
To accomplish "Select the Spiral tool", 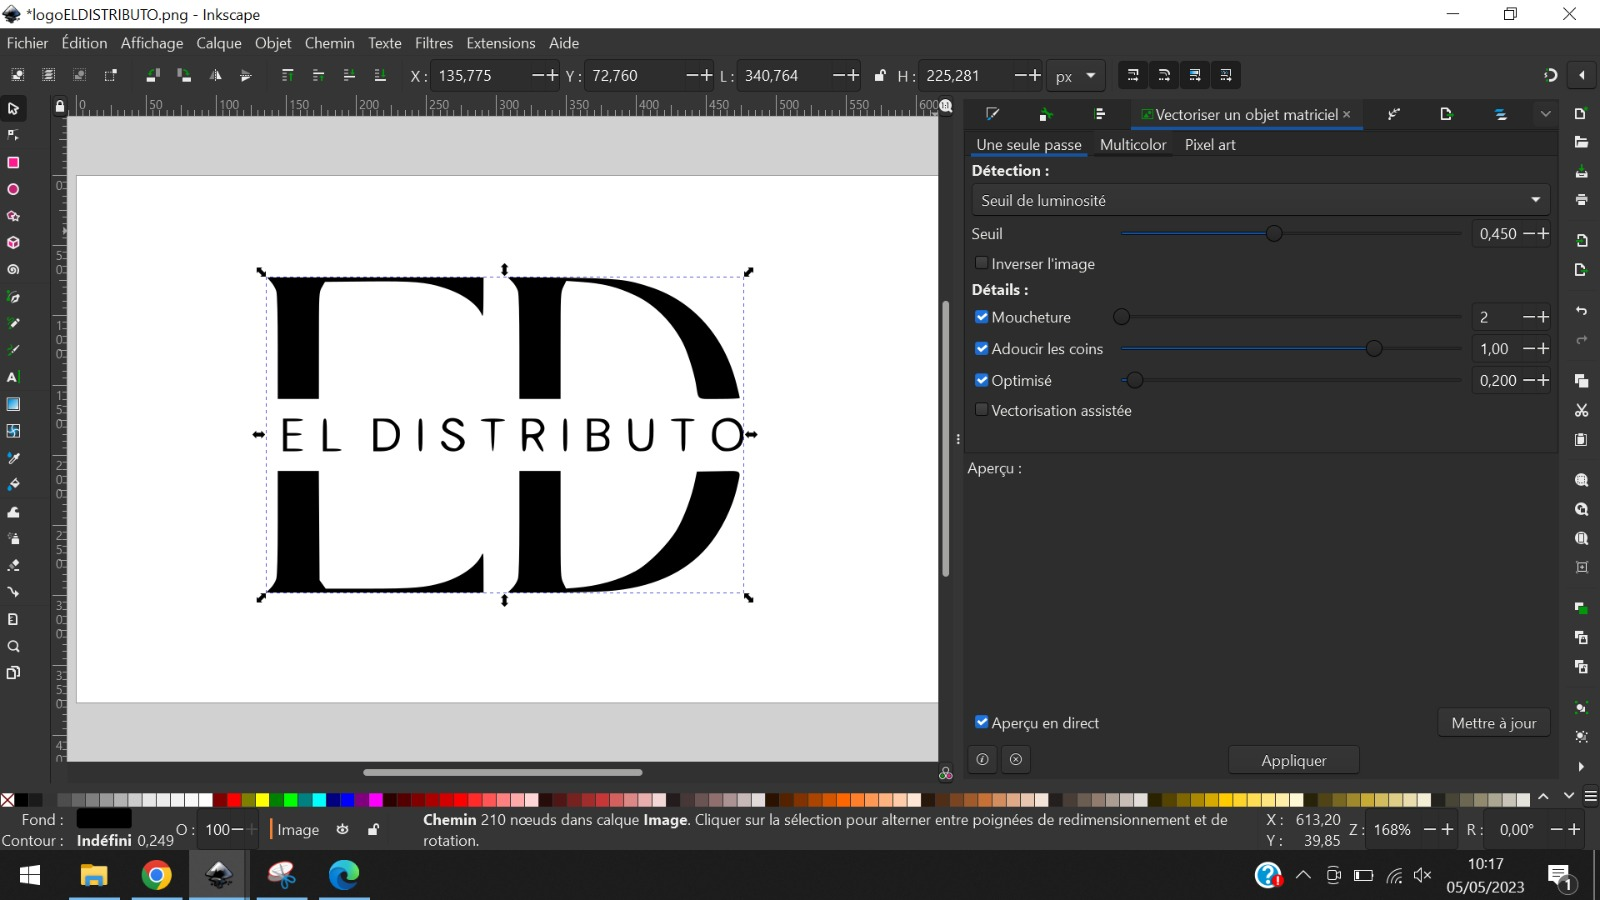I will (x=13, y=270).
